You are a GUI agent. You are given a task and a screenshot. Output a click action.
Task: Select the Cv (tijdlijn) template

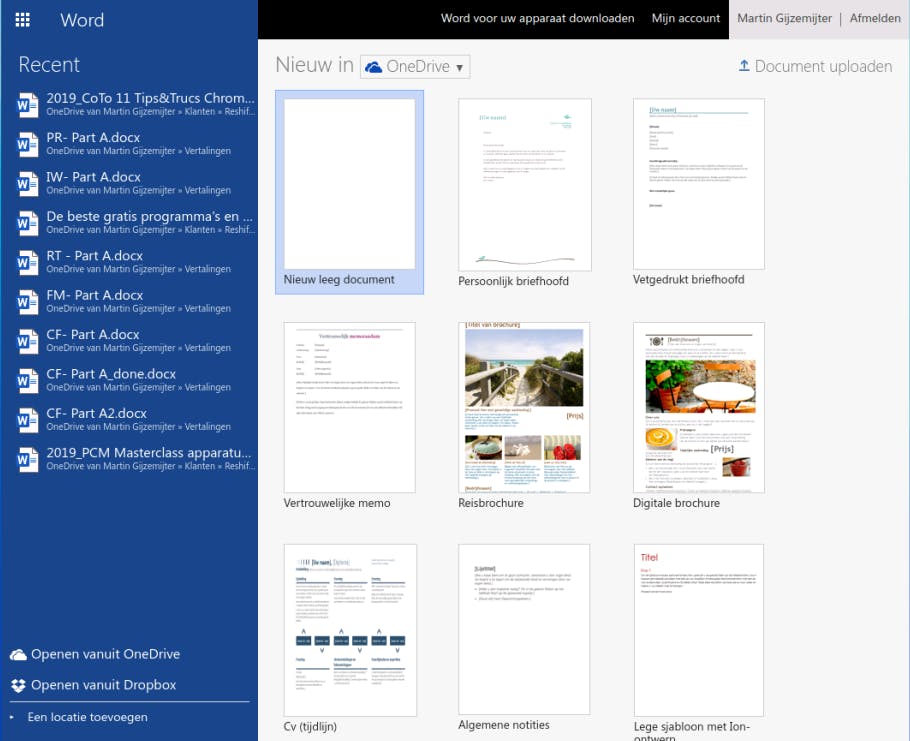[x=351, y=628]
